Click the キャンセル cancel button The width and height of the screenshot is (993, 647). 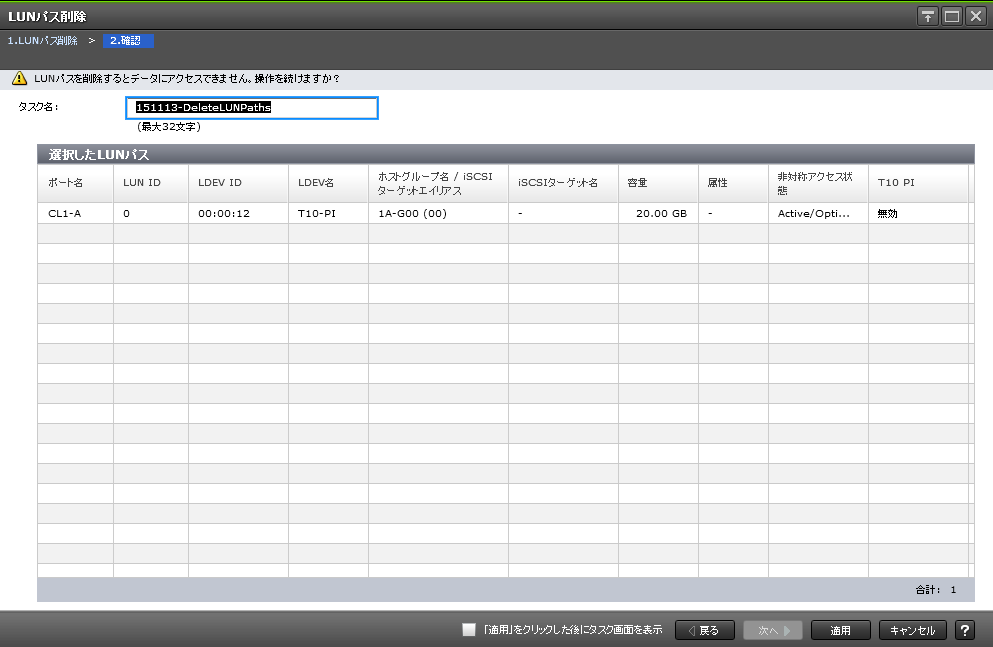pos(912,631)
